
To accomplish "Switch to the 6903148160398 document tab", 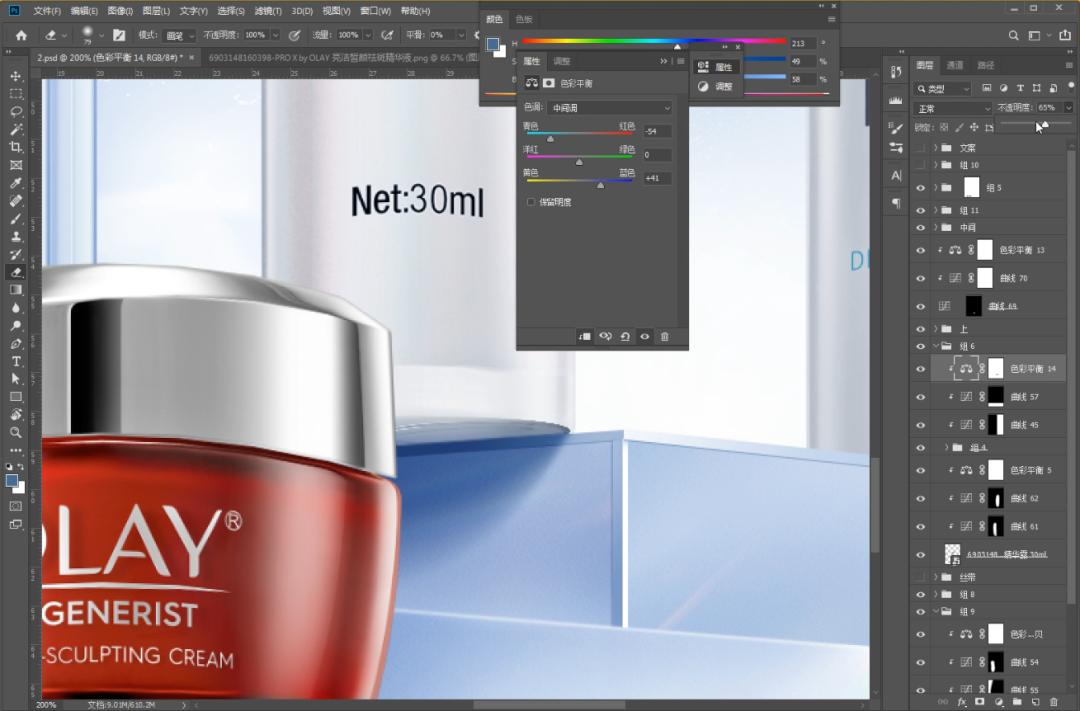I will pyautogui.click(x=343, y=57).
